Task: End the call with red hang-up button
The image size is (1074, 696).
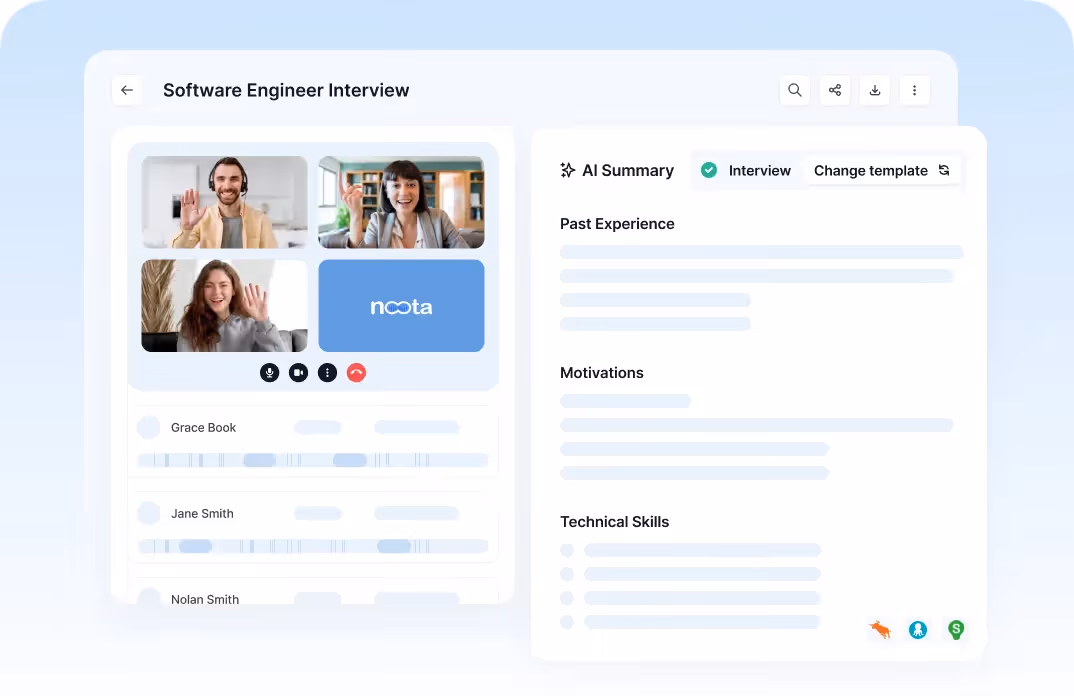Action: [x=356, y=373]
